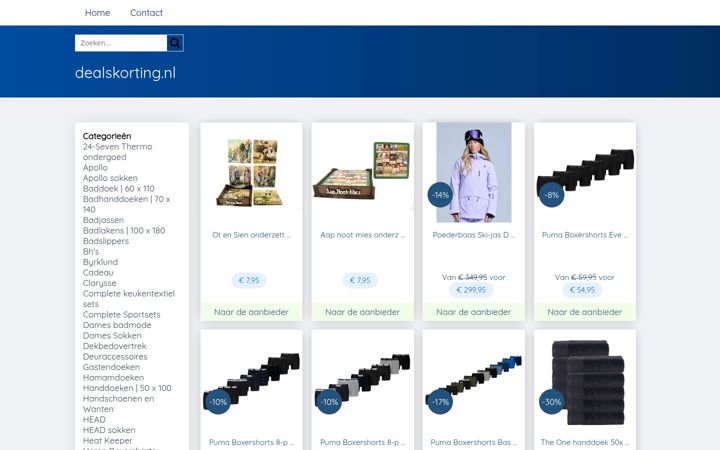The width and height of the screenshot is (720, 450).
Task: Open Aap noot mies onderz product title
Action: point(362,235)
